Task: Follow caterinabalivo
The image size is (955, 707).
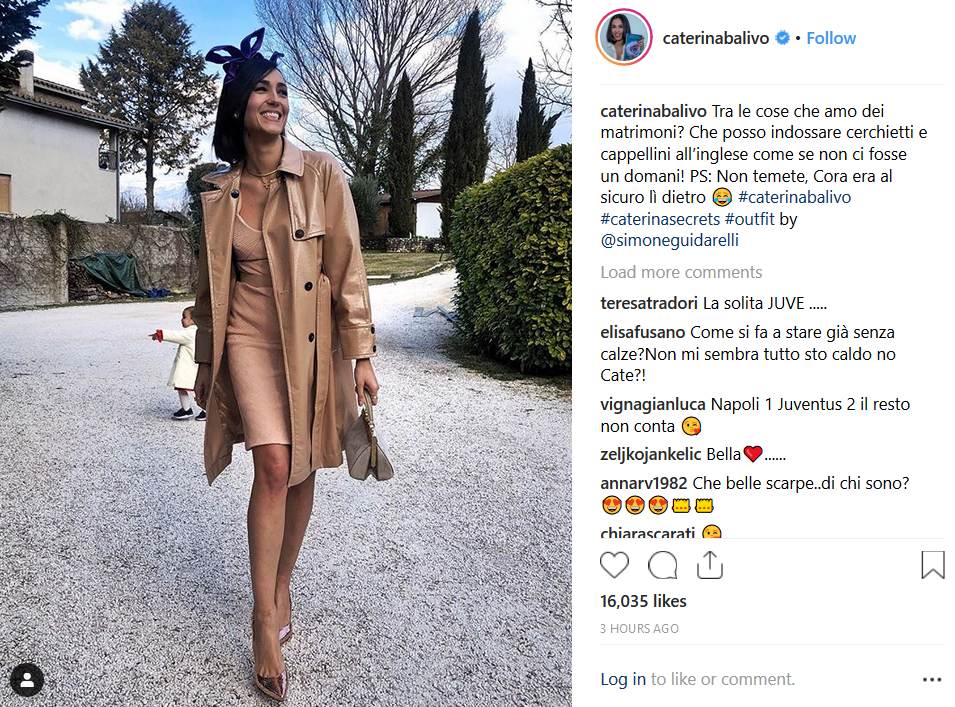Action: 831,38
